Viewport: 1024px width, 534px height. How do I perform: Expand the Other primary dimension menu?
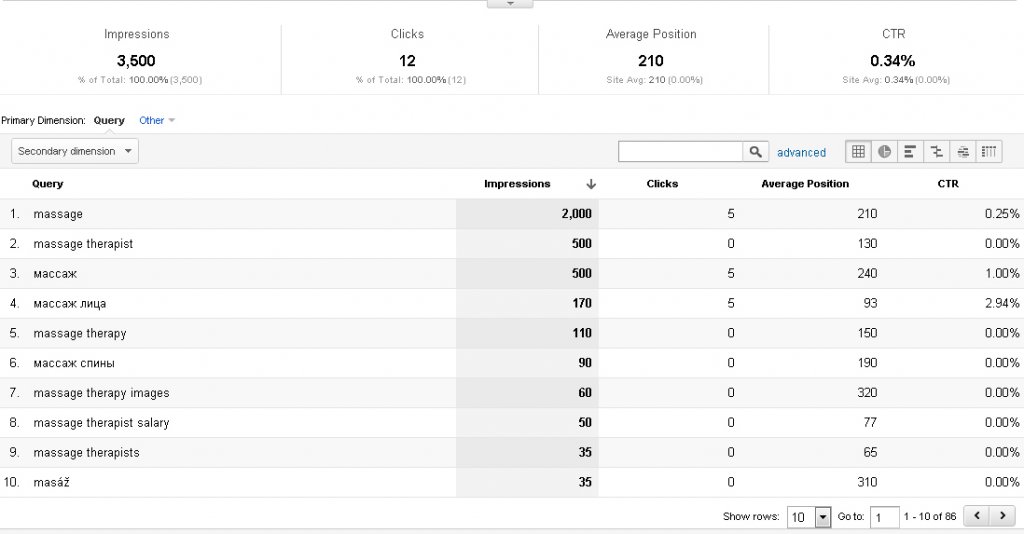[157, 121]
